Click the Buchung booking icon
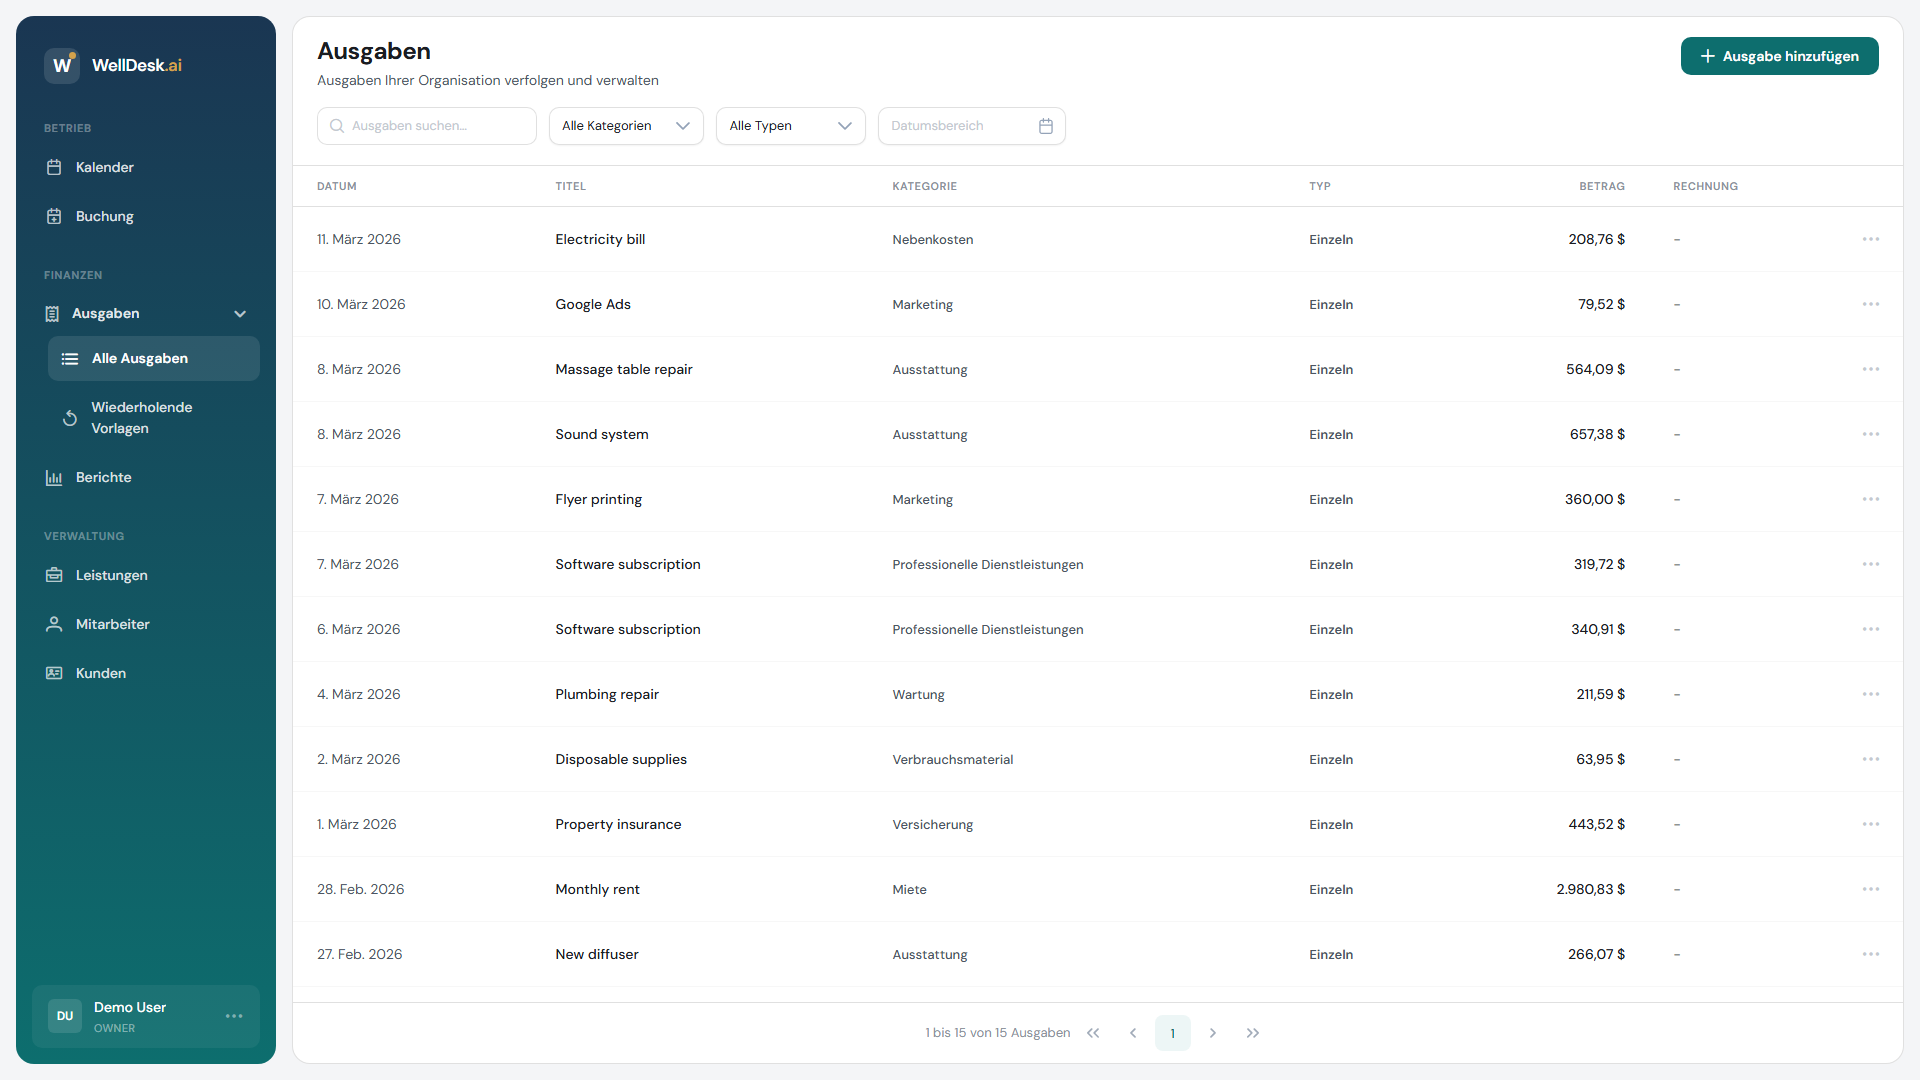Viewport: 1920px width, 1080px height. point(54,216)
